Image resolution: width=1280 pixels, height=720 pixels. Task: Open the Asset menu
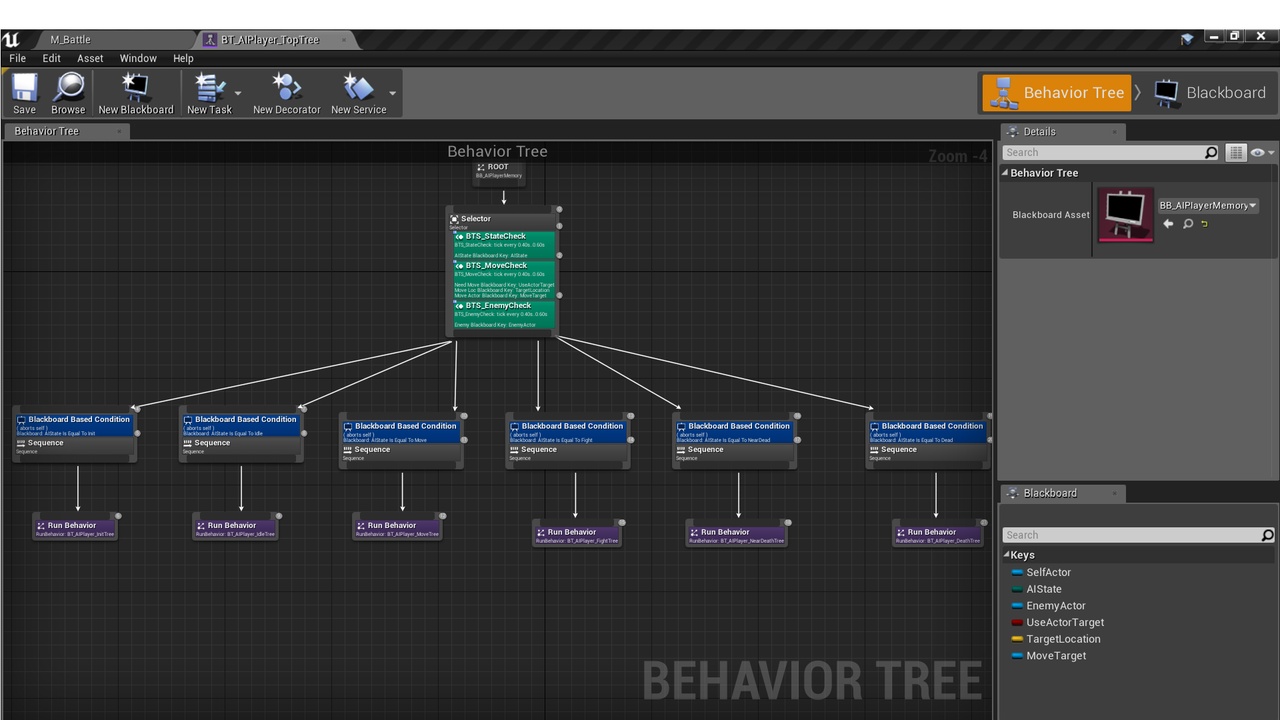(x=90, y=58)
